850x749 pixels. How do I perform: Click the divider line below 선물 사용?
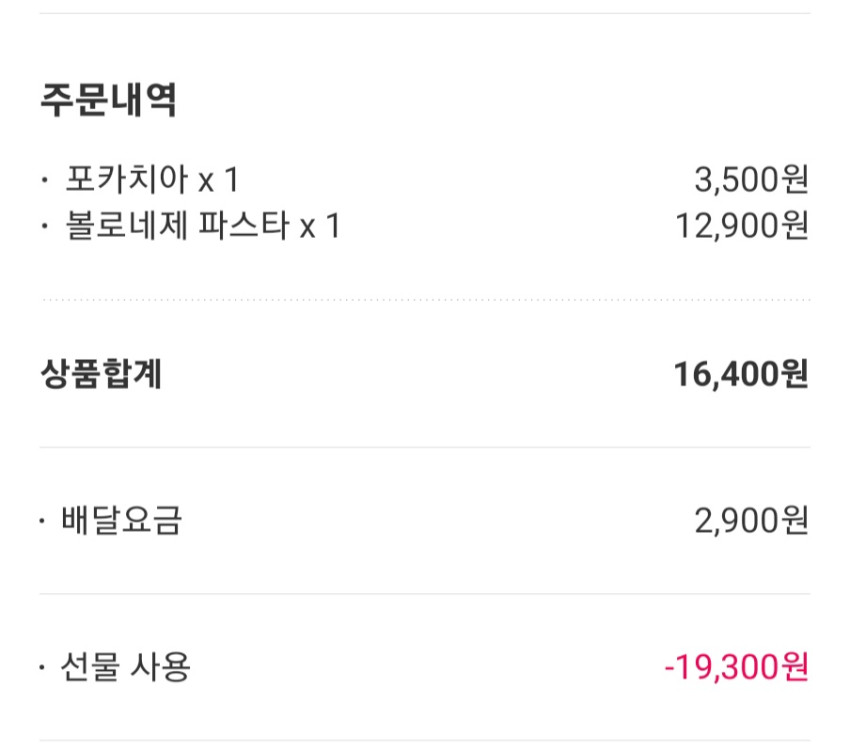pyautogui.click(x=425, y=740)
